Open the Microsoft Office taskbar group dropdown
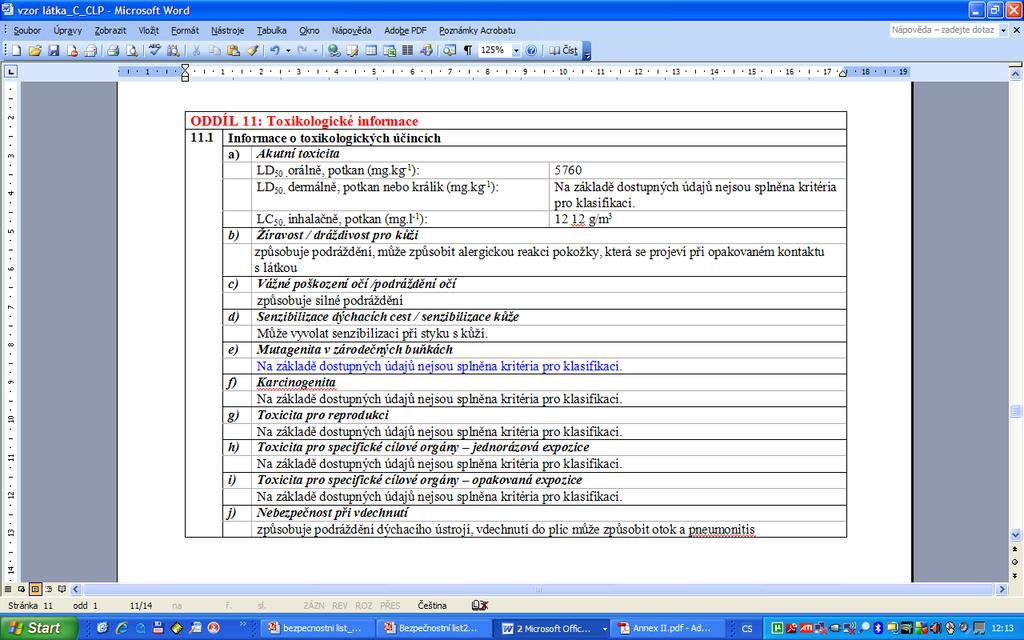The image size is (1024, 640). coord(605,628)
